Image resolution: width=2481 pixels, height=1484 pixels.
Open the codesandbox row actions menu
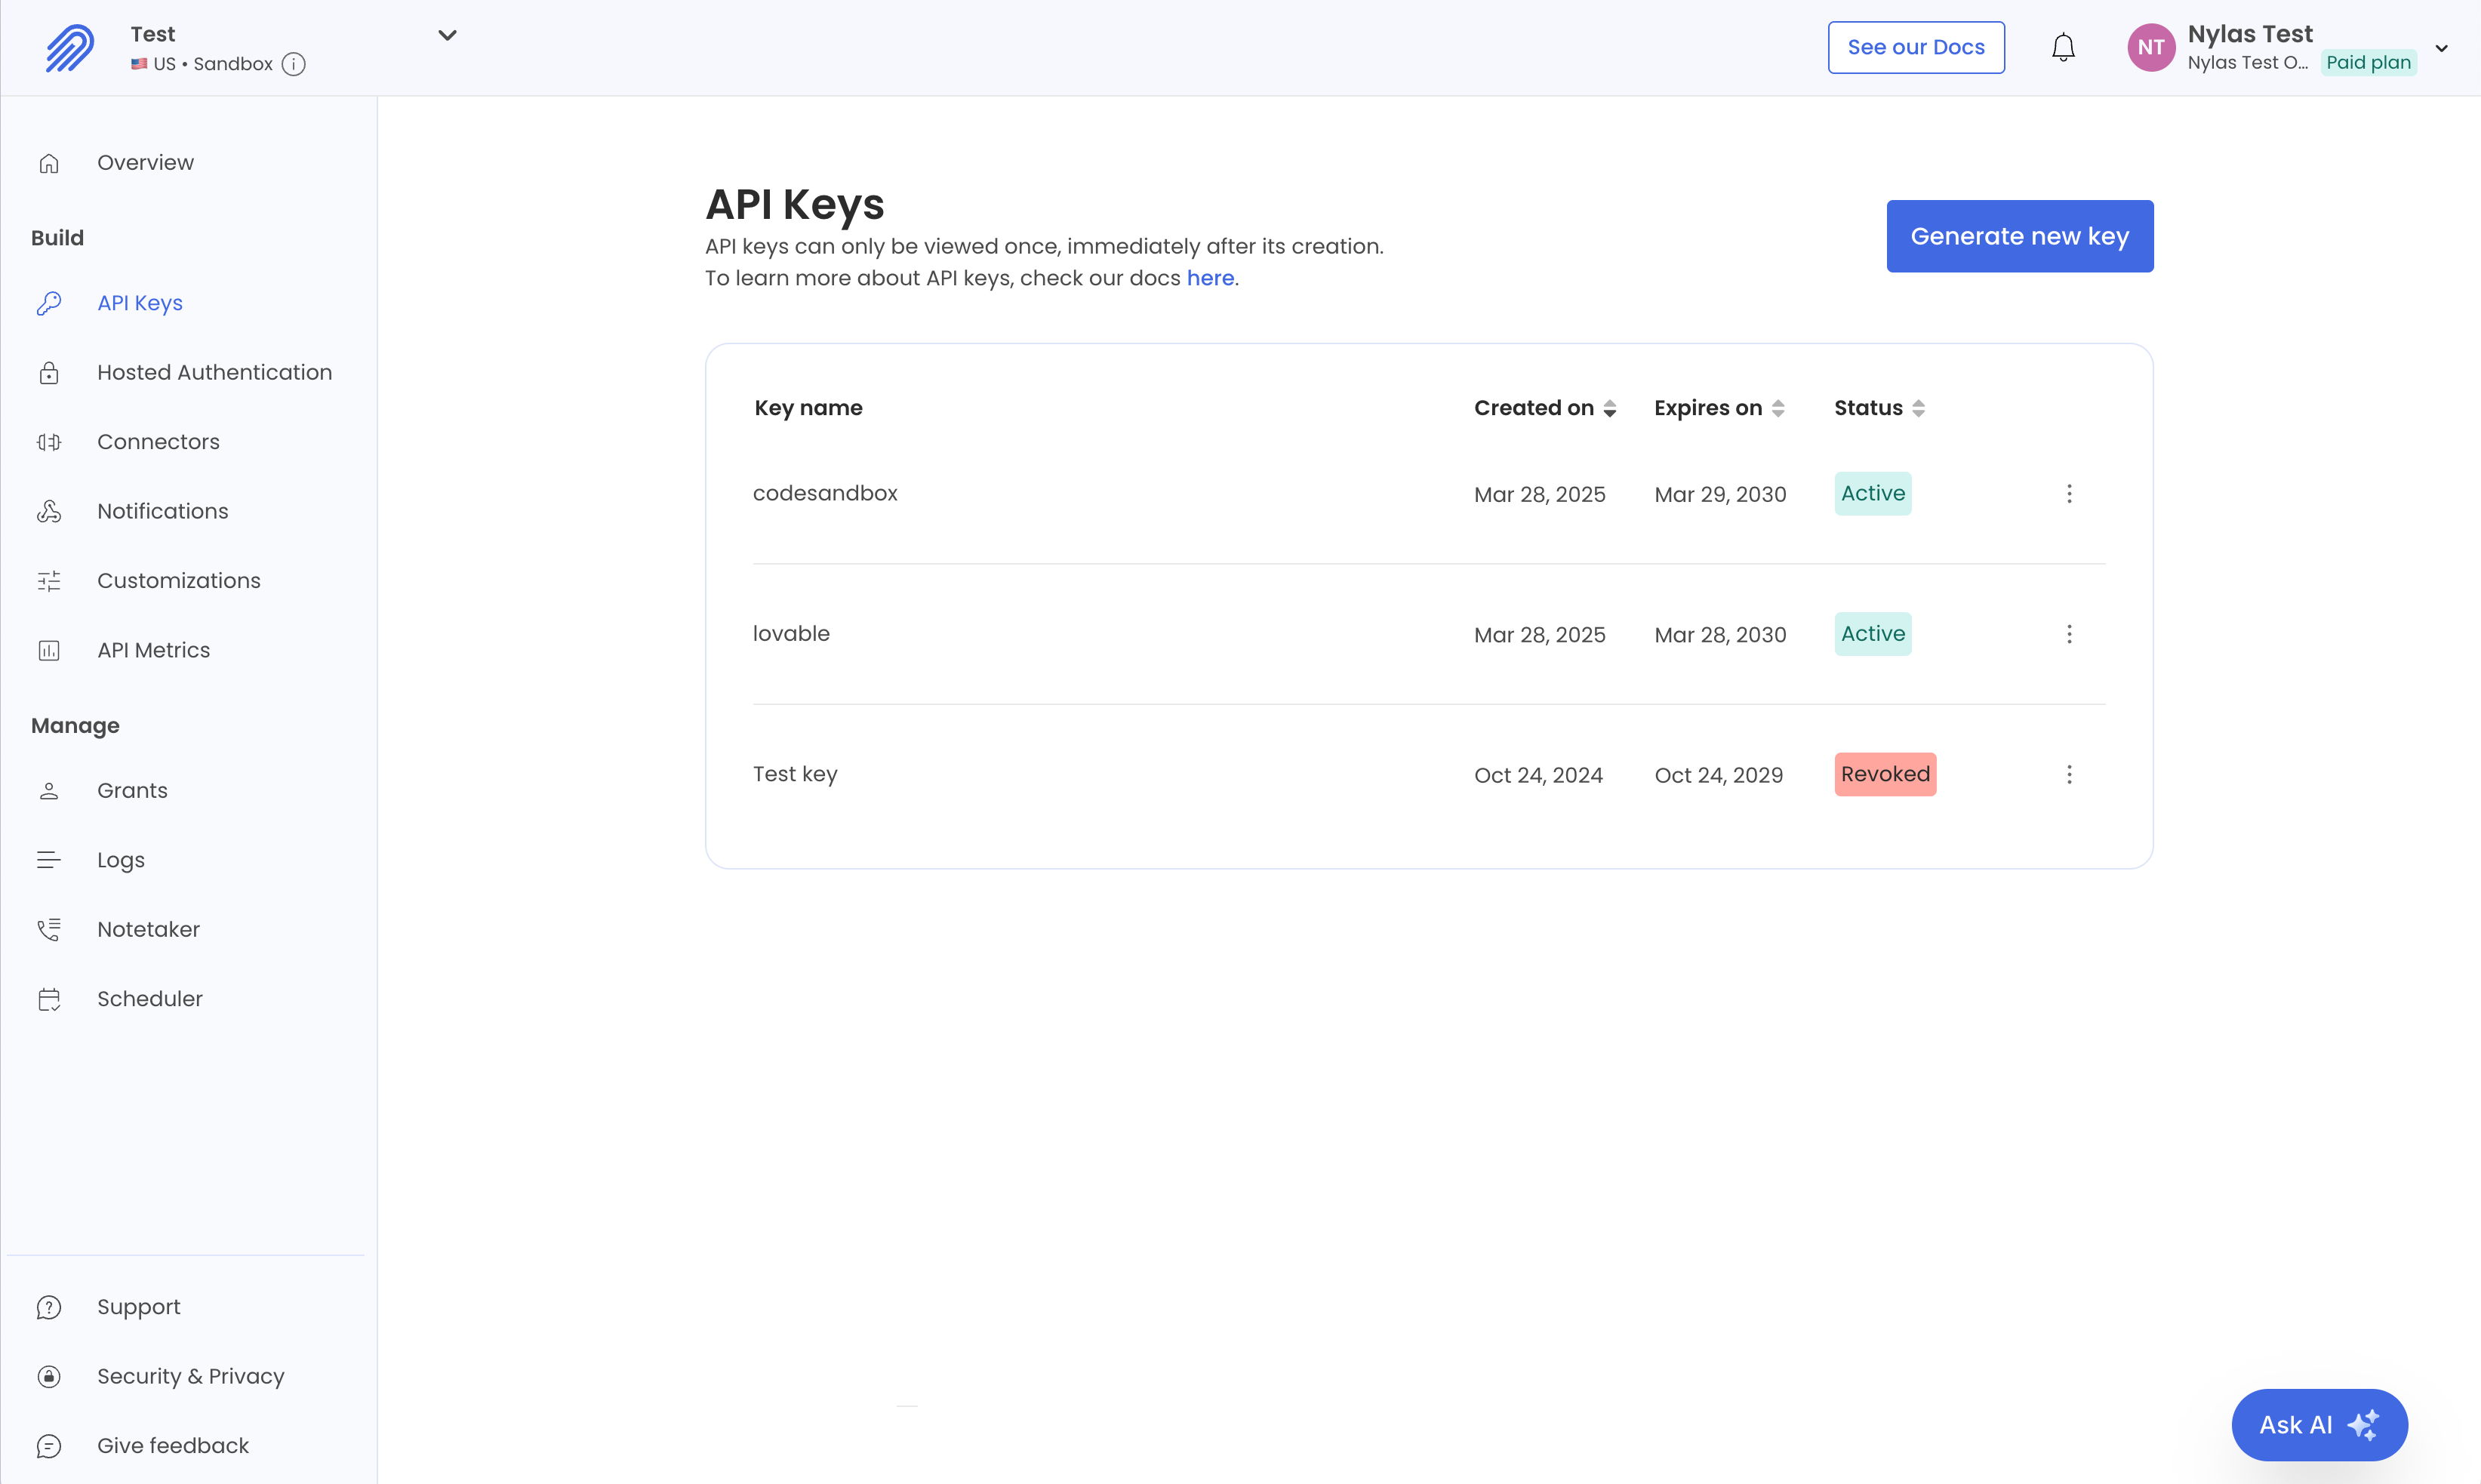[x=2069, y=493]
